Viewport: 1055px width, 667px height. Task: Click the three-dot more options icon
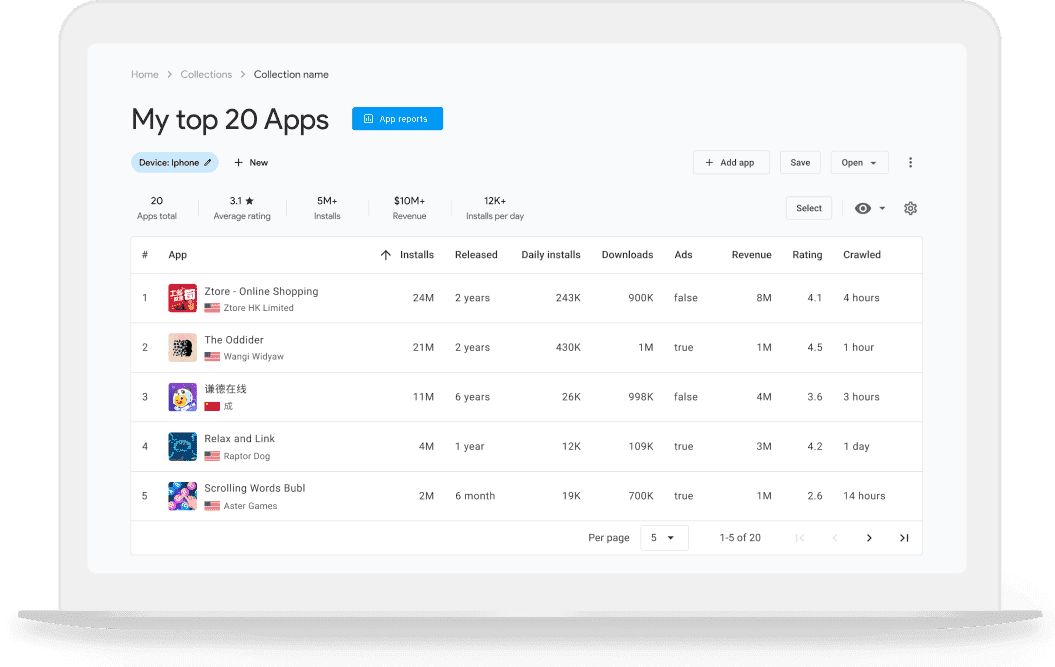(x=910, y=163)
